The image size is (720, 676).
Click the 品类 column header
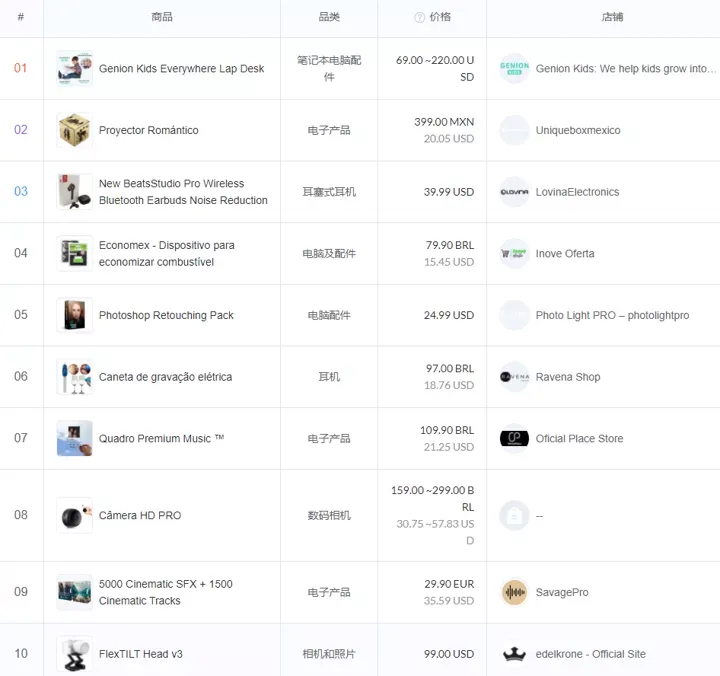click(329, 17)
